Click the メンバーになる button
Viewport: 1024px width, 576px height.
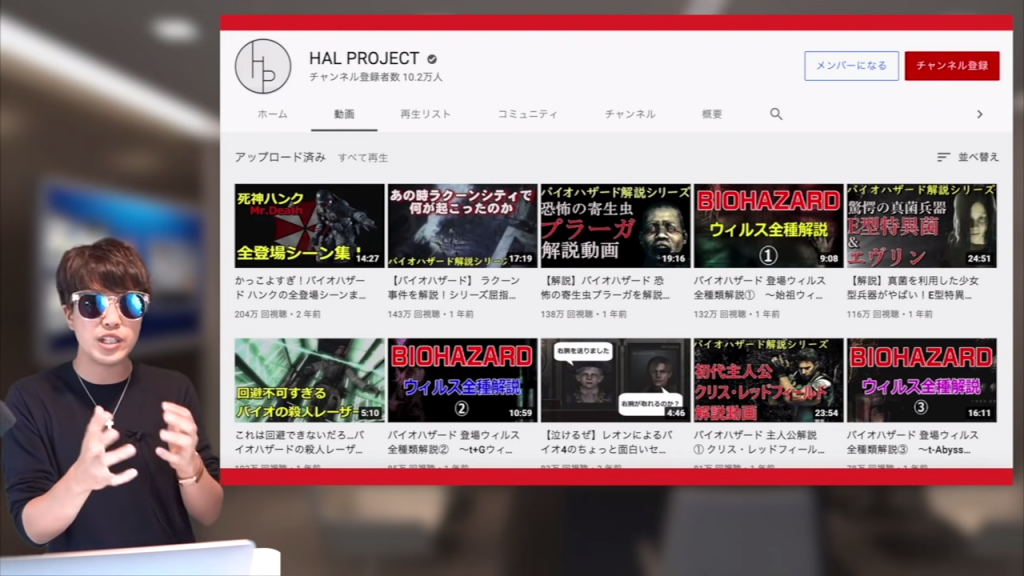click(852, 66)
